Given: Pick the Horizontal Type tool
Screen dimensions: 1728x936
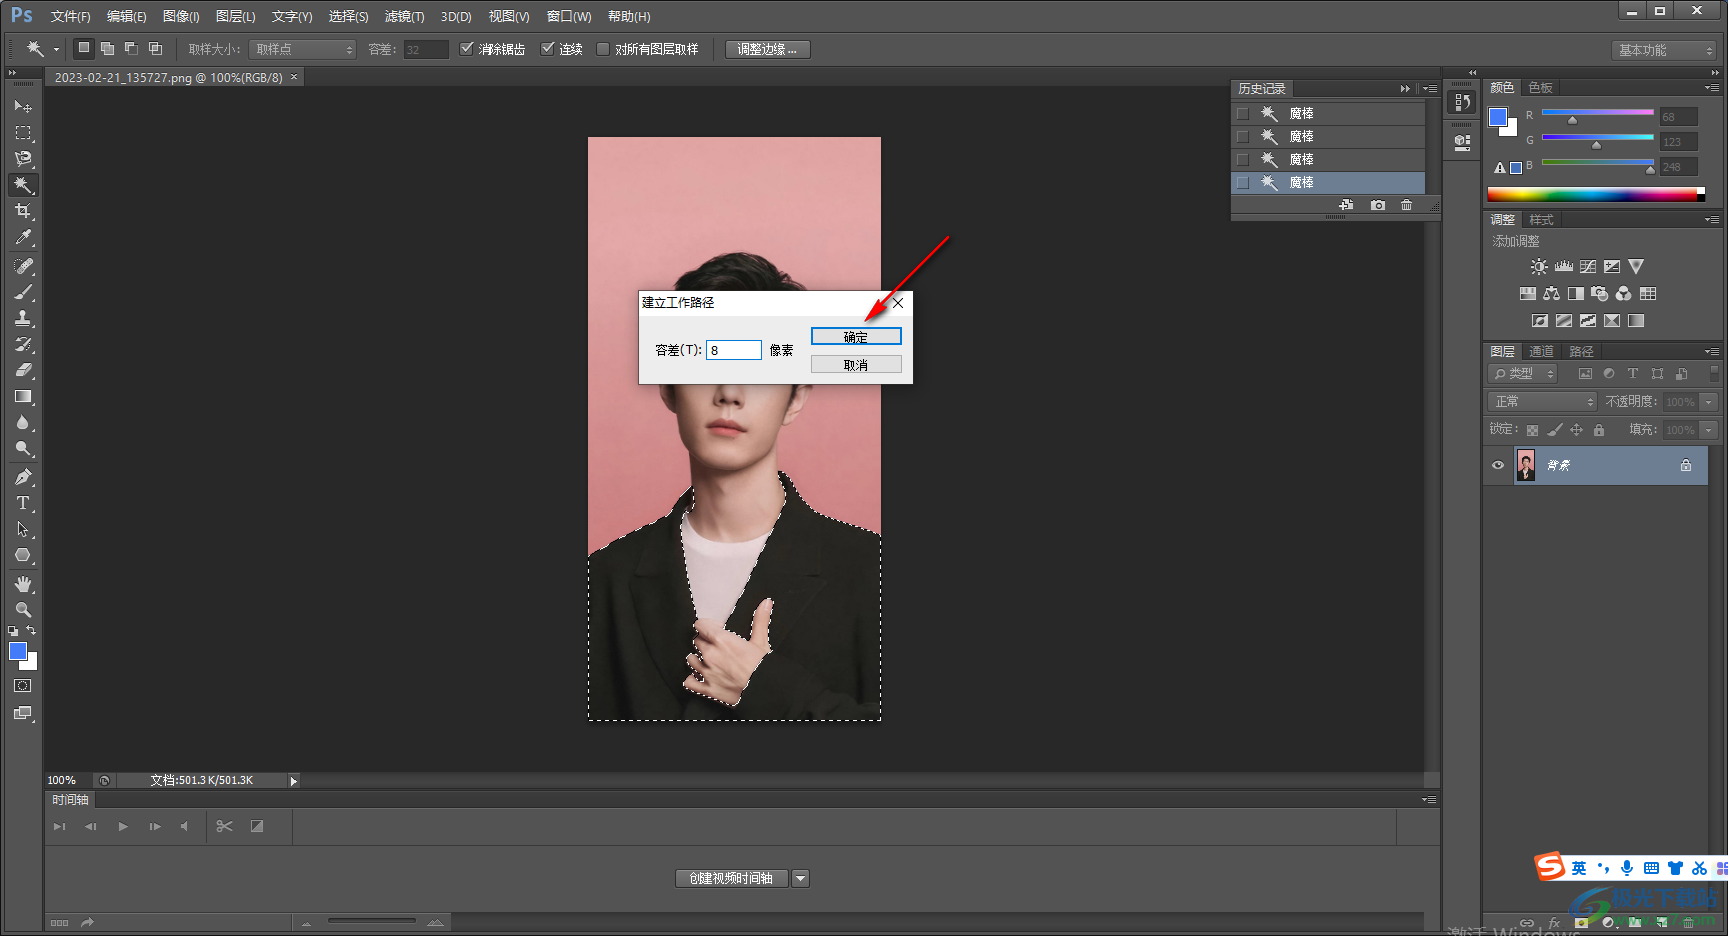Looking at the screenshot, I should pos(23,503).
